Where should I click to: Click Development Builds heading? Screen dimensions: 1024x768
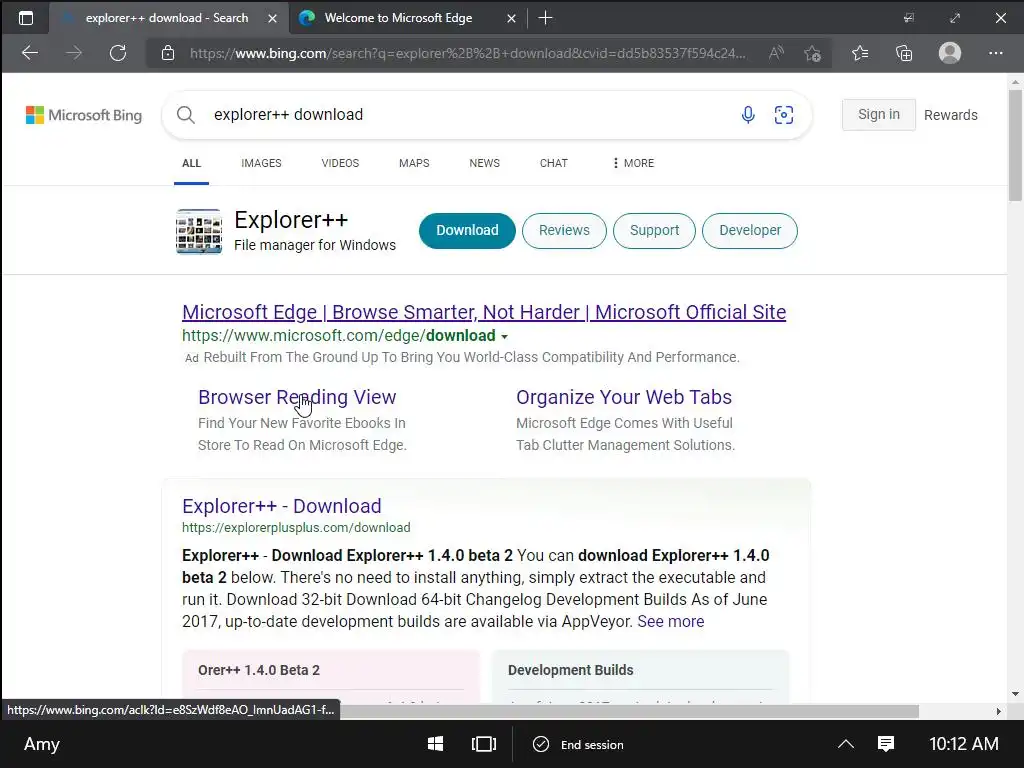(x=570, y=670)
